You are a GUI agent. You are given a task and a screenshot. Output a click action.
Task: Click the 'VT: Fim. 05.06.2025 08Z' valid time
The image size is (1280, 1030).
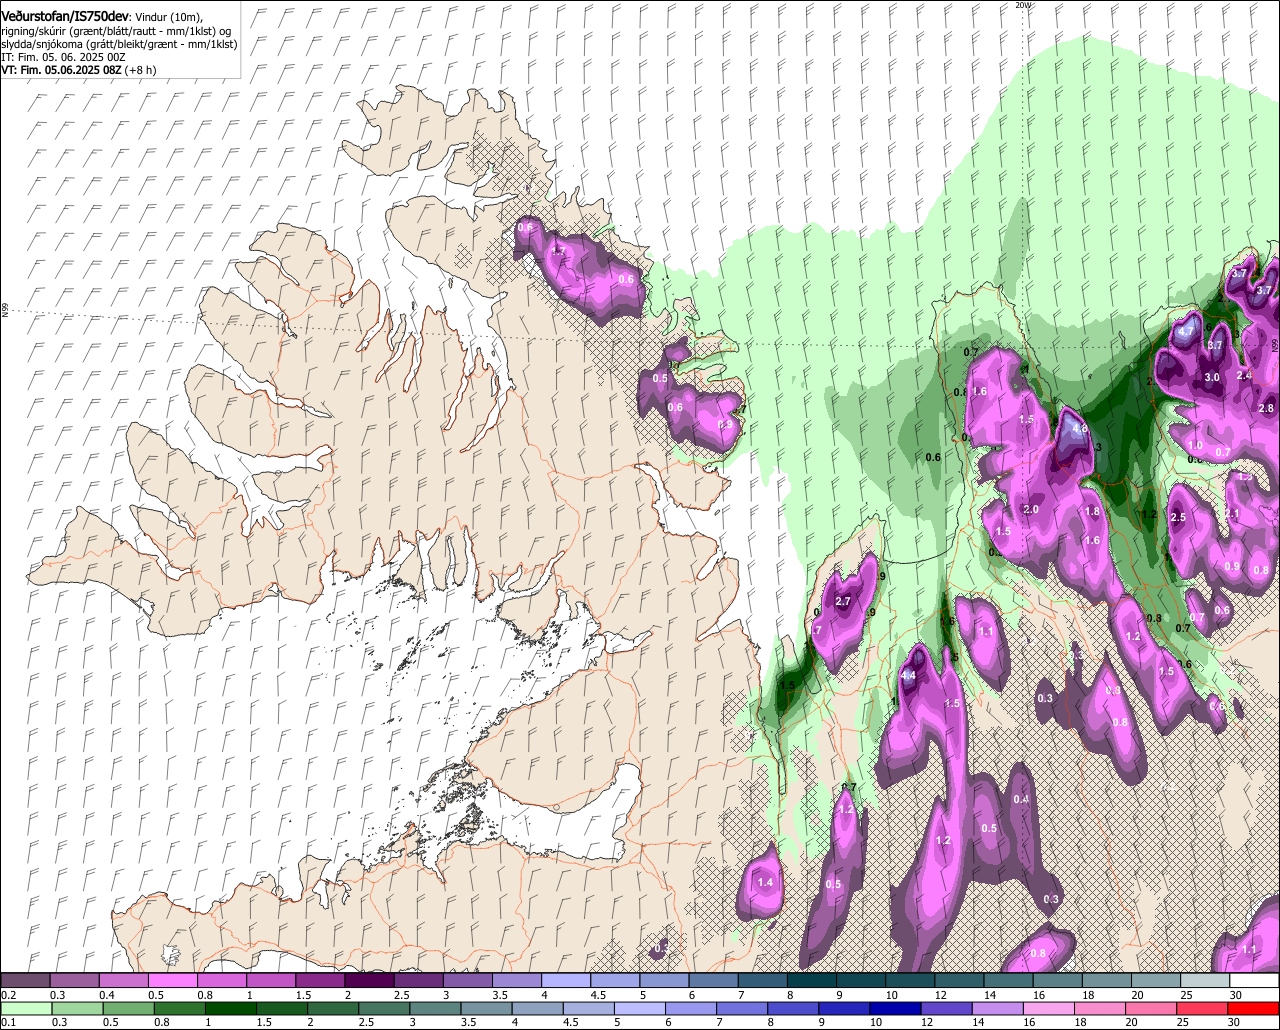60,70
